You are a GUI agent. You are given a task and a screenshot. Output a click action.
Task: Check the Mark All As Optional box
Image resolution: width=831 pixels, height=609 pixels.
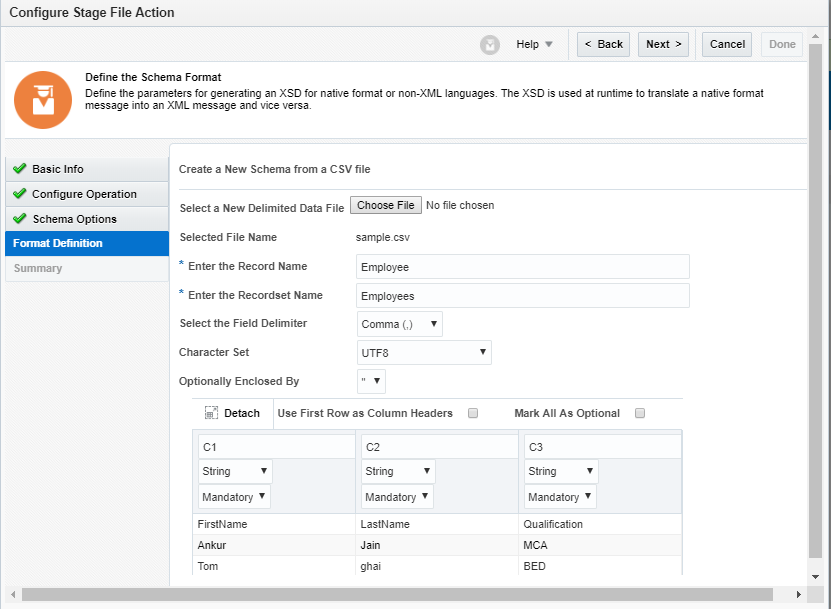[x=640, y=413]
